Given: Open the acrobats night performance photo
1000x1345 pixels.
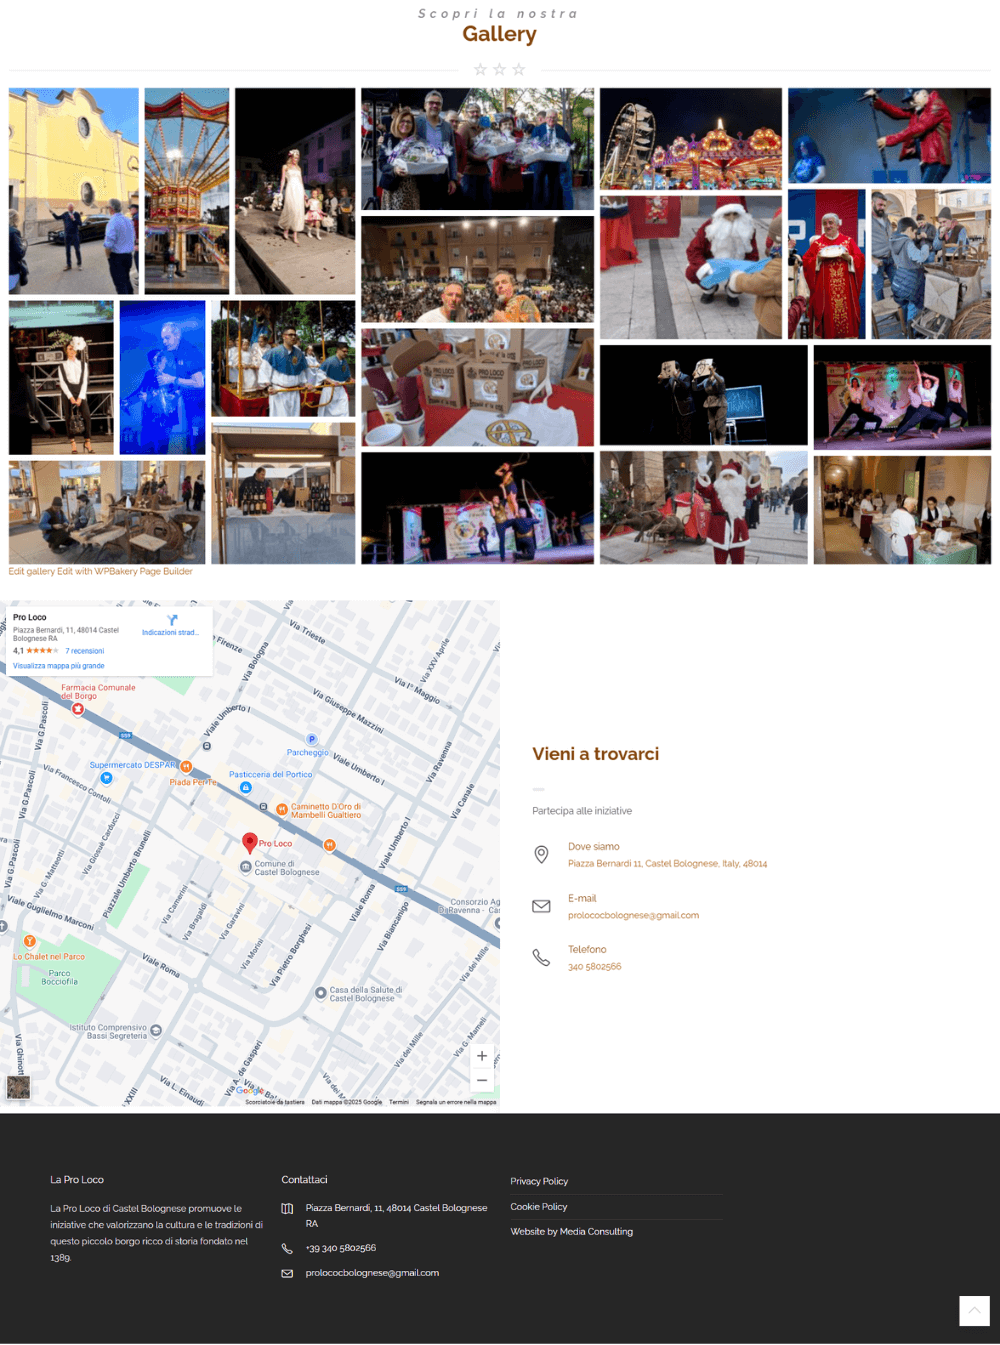Looking at the screenshot, I should point(477,508).
